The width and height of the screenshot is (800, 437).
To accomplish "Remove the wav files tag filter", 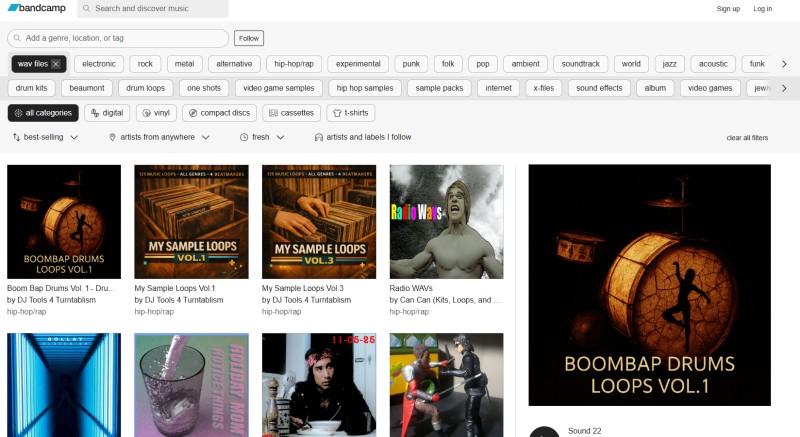I will click(56, 64).
